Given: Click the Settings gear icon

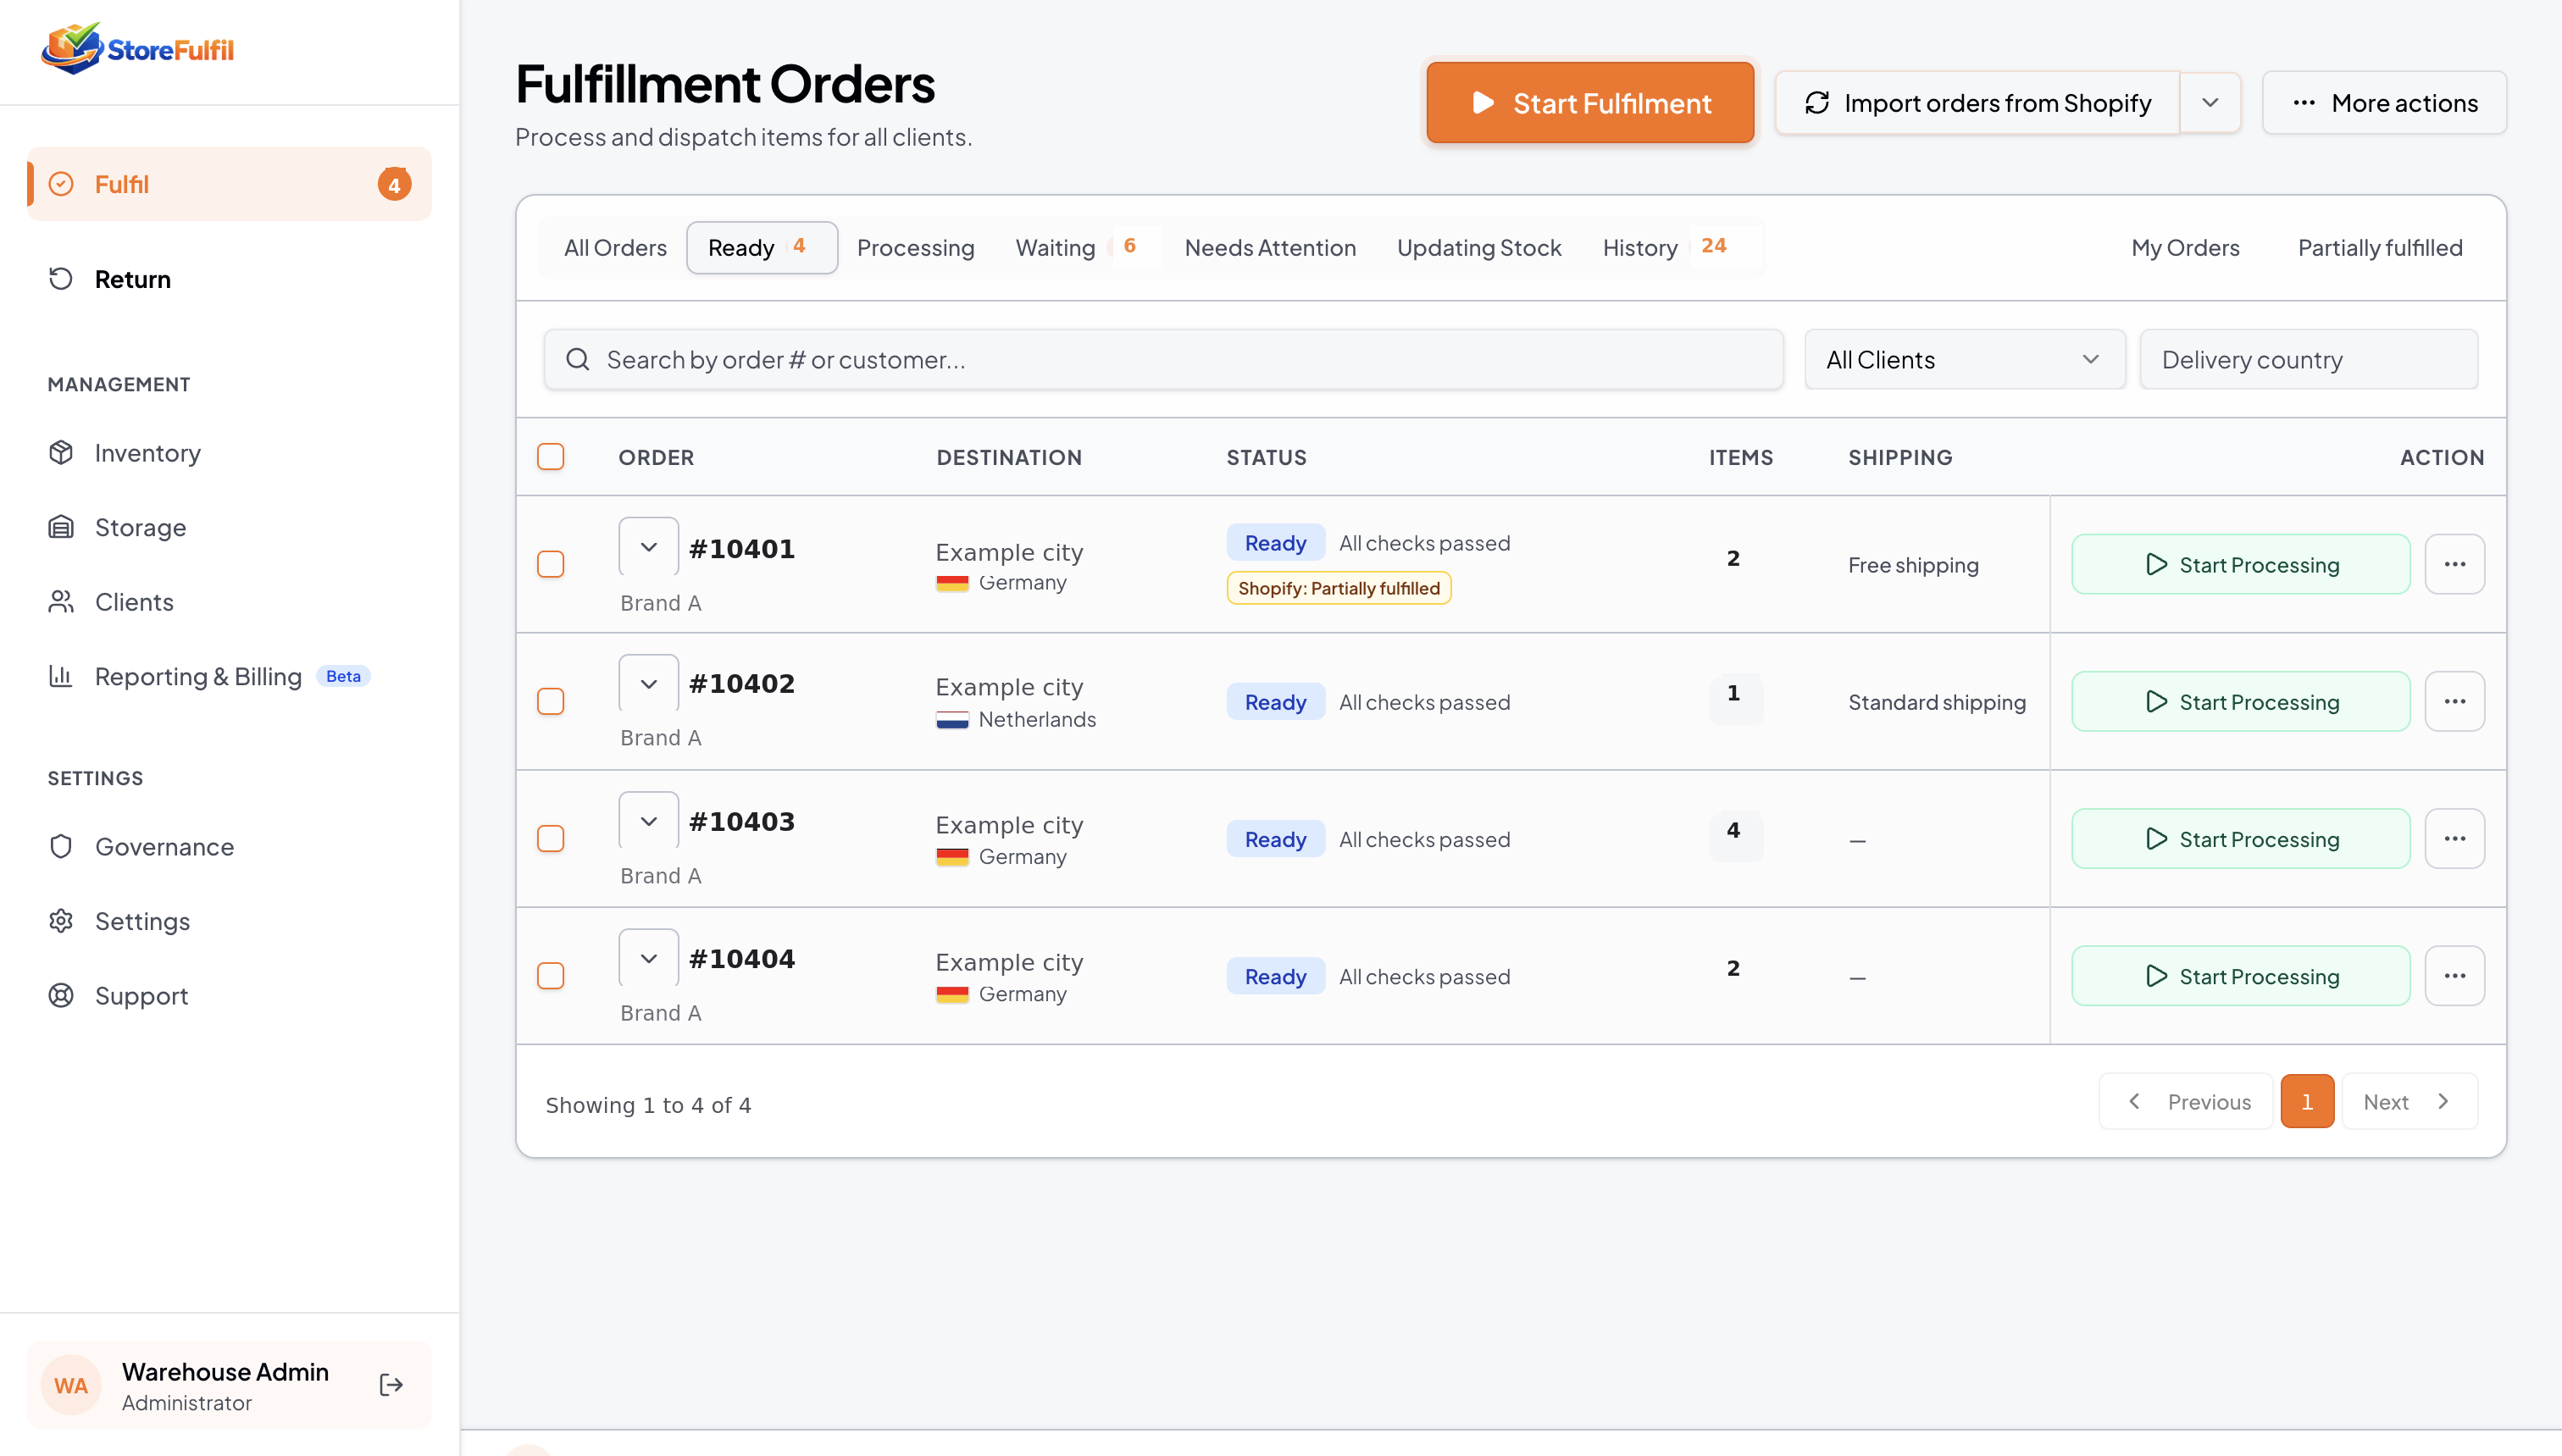Looking at the screenshot, I should pos(61,921).
